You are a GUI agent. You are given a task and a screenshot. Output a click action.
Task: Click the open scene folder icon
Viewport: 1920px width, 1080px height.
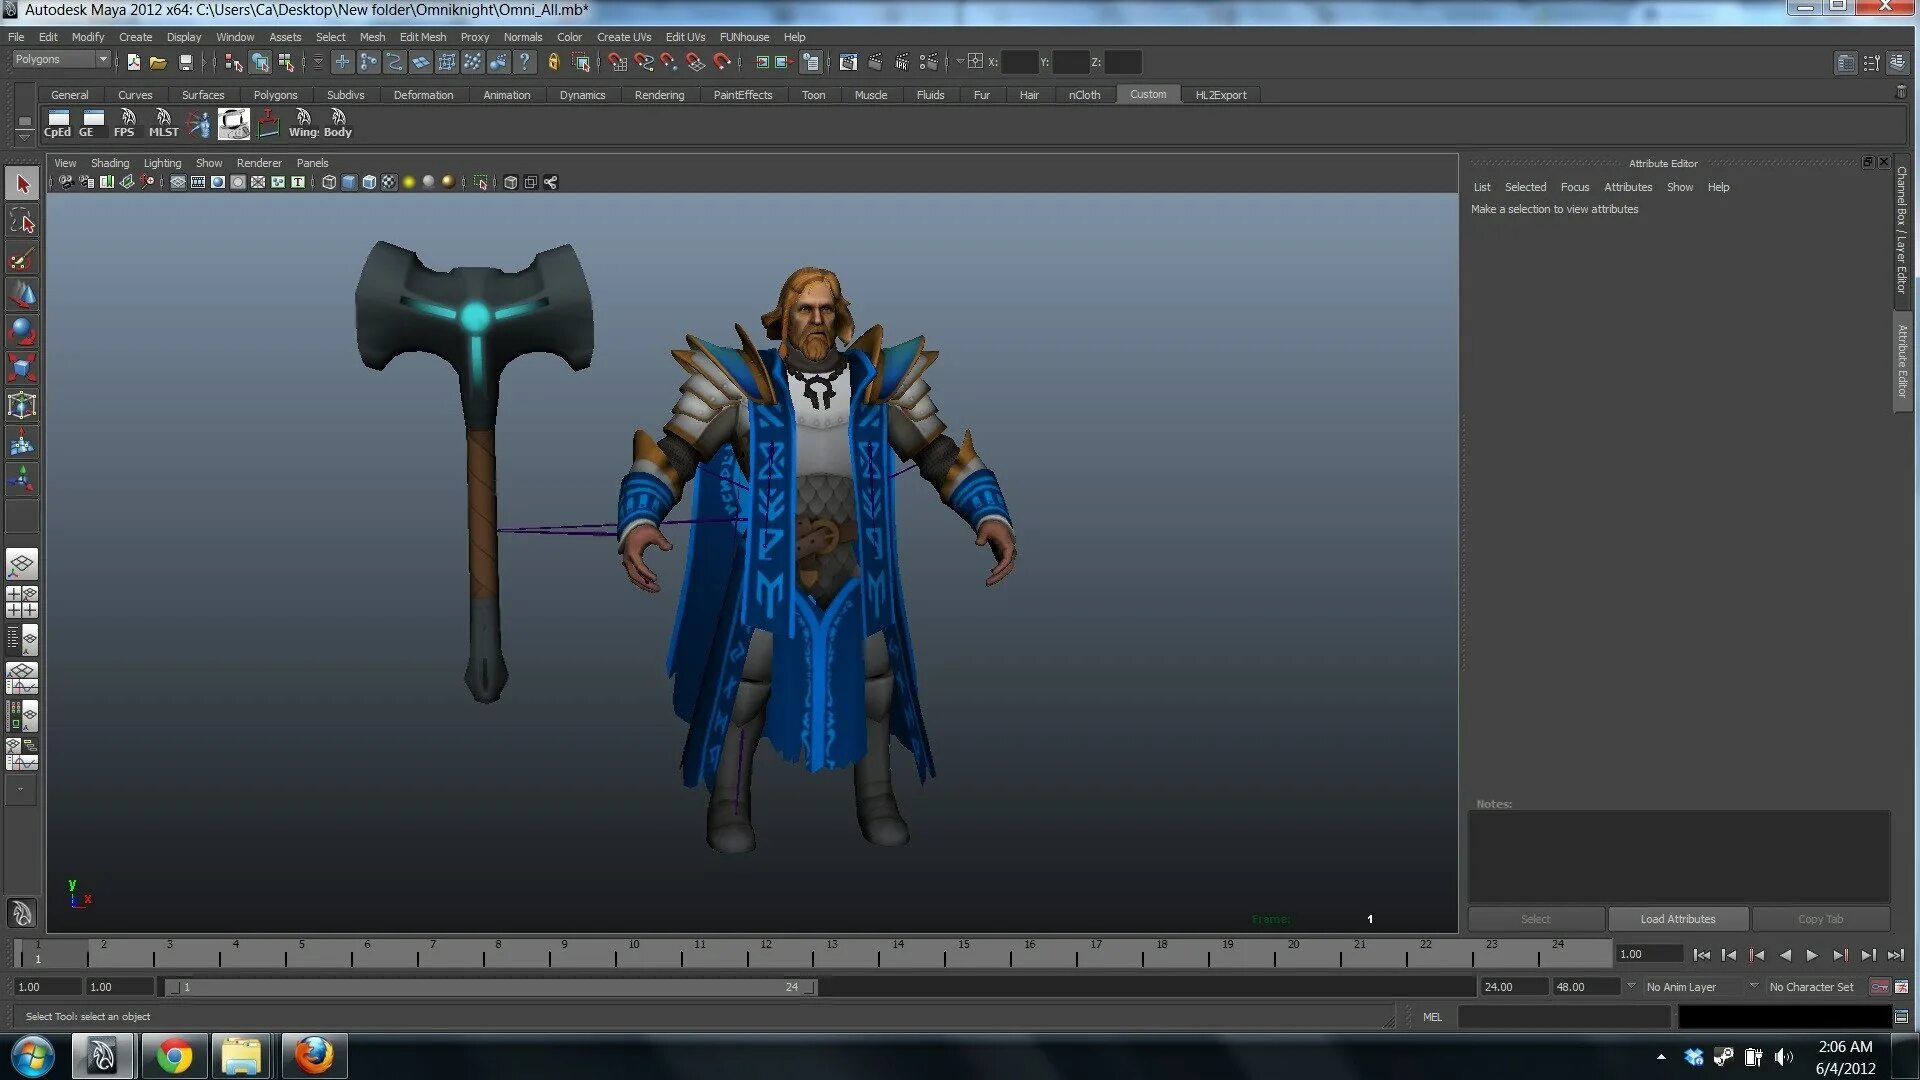tap(158, 62)
